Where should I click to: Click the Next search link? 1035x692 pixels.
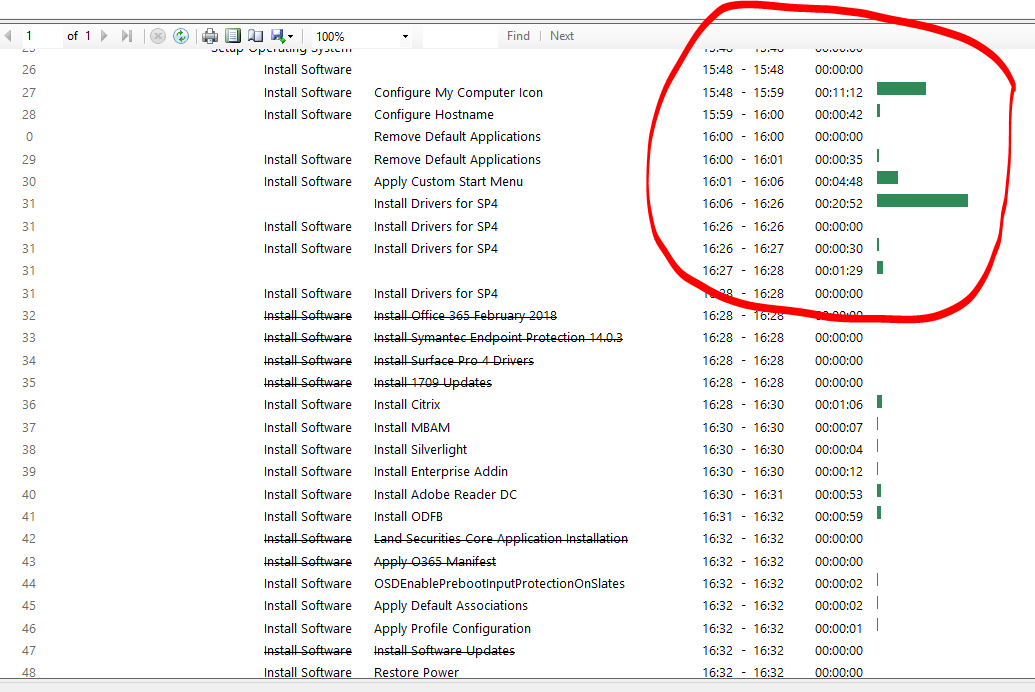click(x=562, y=36)
